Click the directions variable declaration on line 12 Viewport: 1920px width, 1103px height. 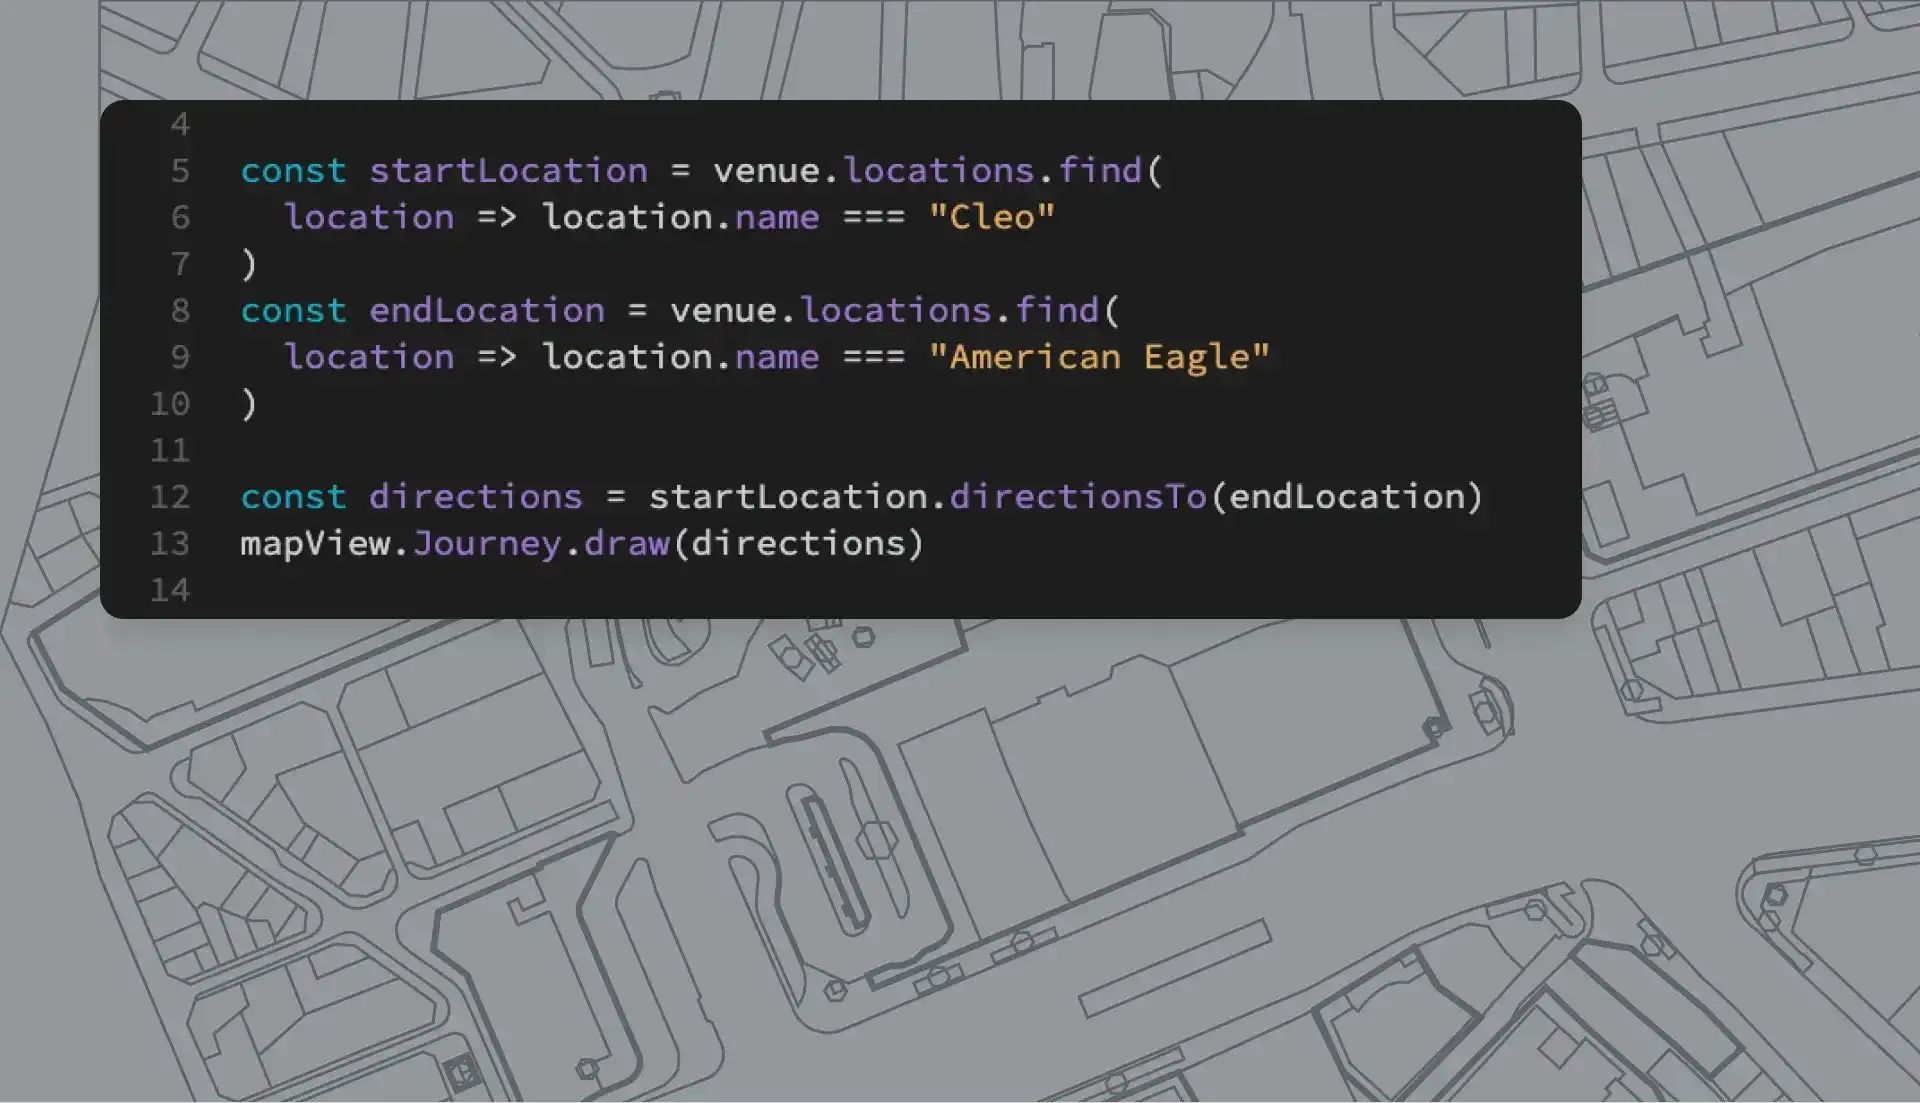coord(476,497)
